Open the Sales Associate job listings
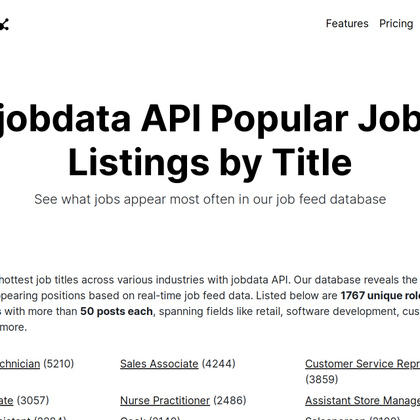The height and width of the screenshot is (420, 420). tap(159, 364)
